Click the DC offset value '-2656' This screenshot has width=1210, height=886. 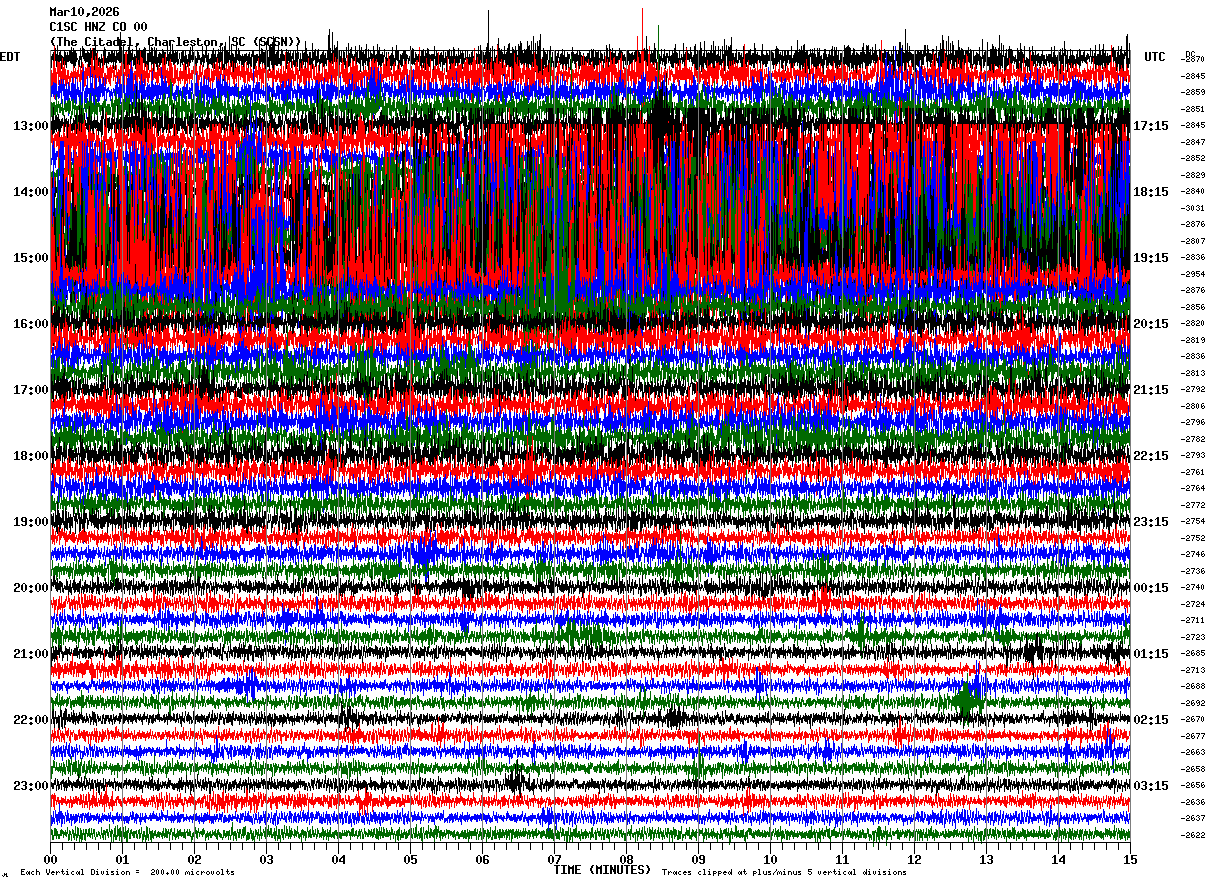(x=1194, y=785)
